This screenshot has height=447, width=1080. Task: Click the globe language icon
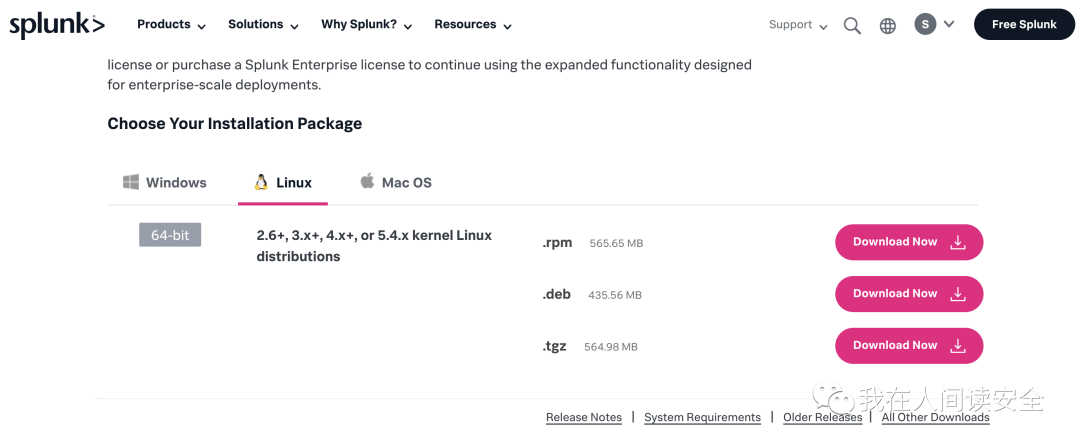[888, 26]
